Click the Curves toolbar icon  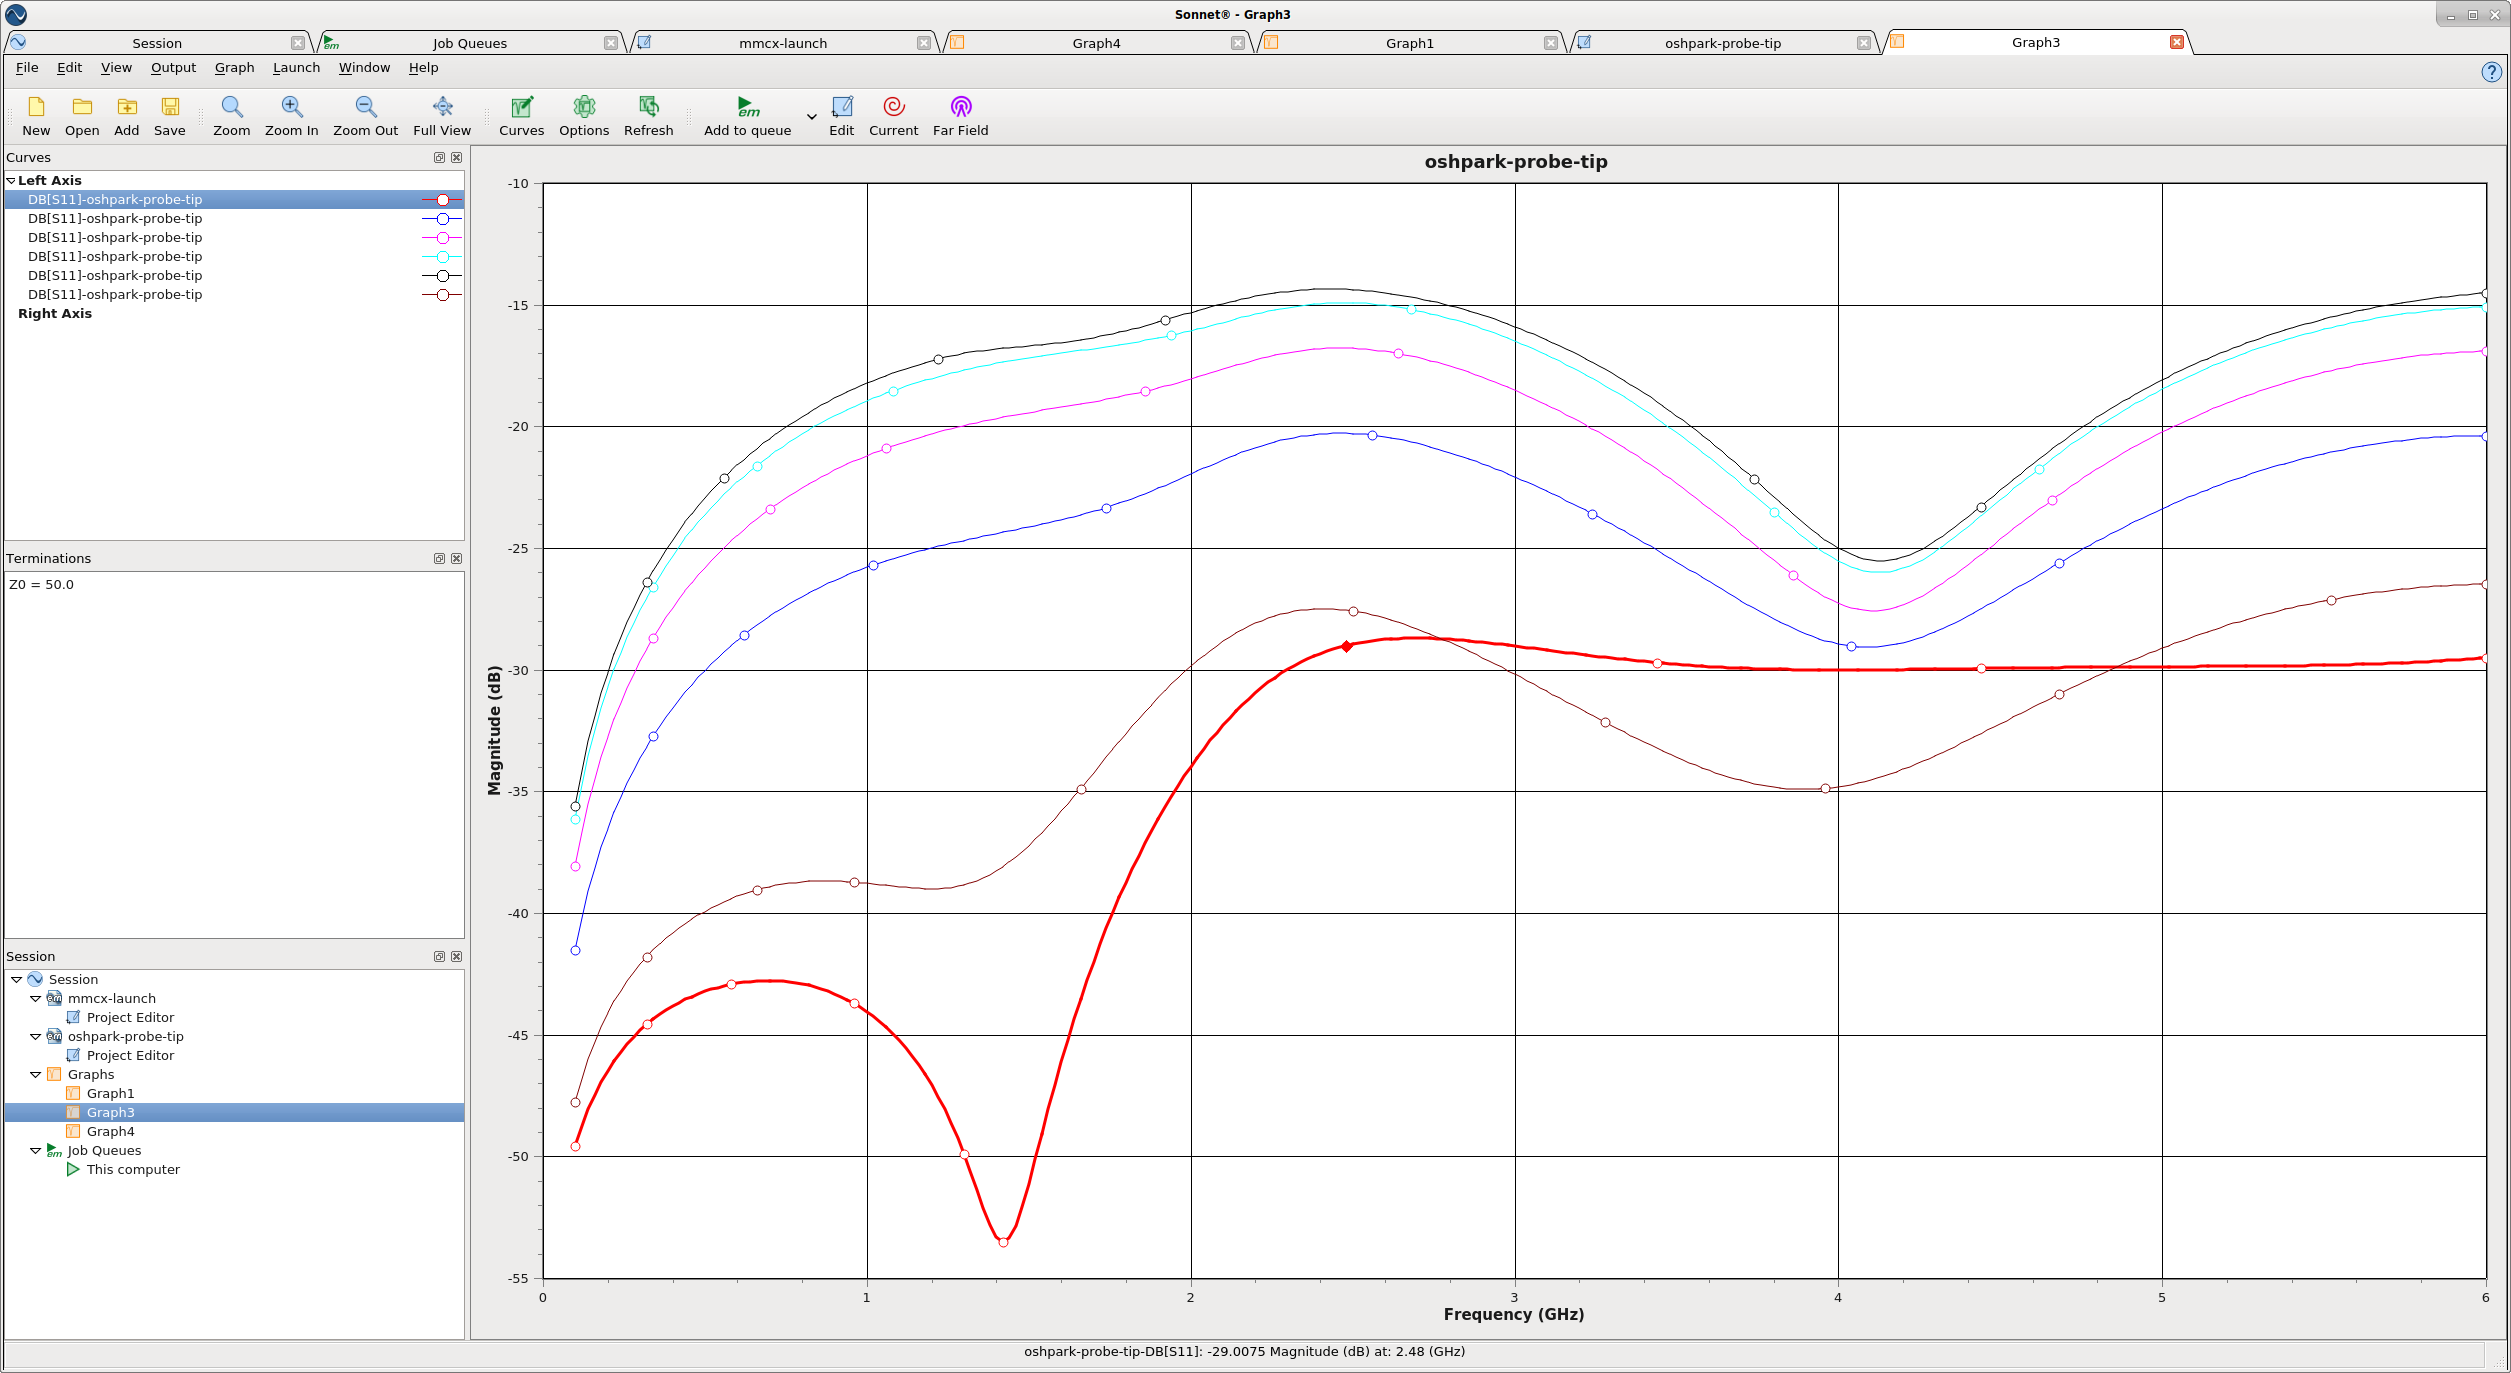(521, 107)
